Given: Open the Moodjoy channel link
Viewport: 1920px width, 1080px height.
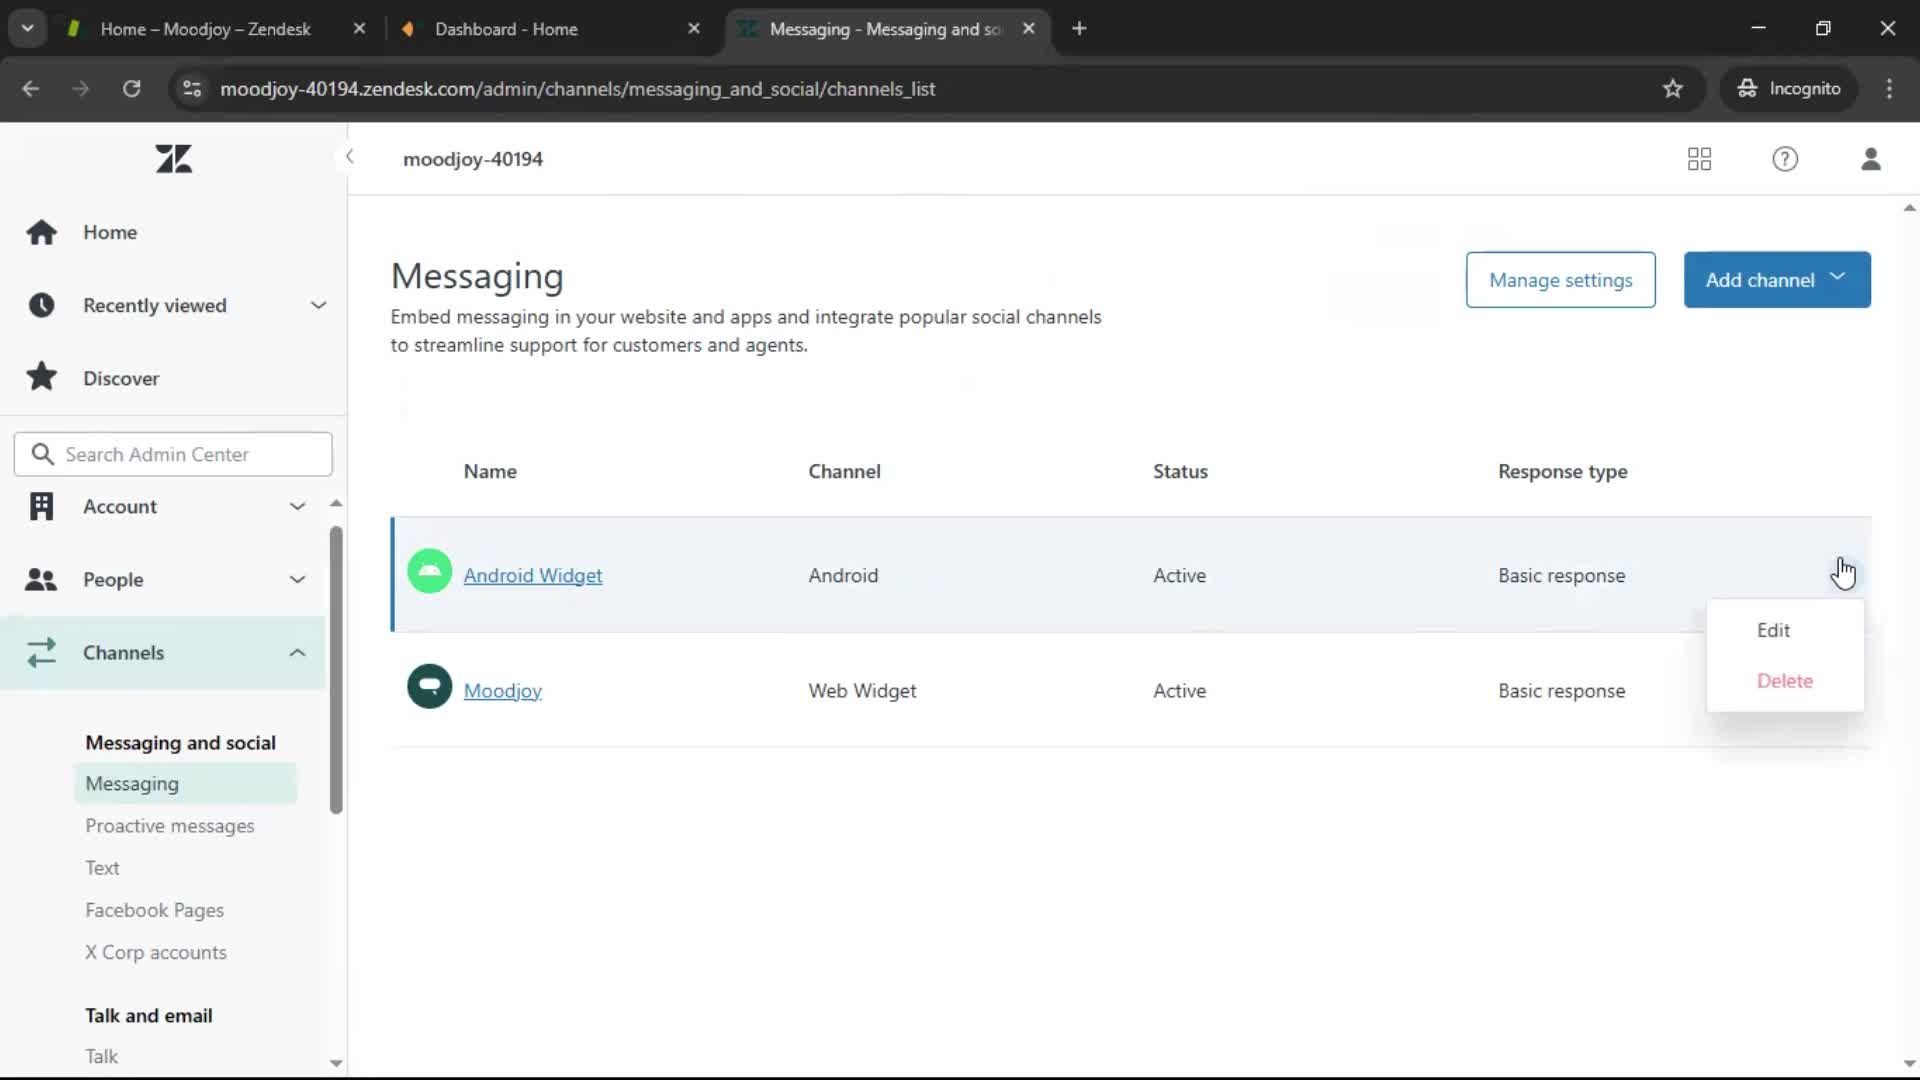Looking at the screenshot, I should tap(503, 691).
